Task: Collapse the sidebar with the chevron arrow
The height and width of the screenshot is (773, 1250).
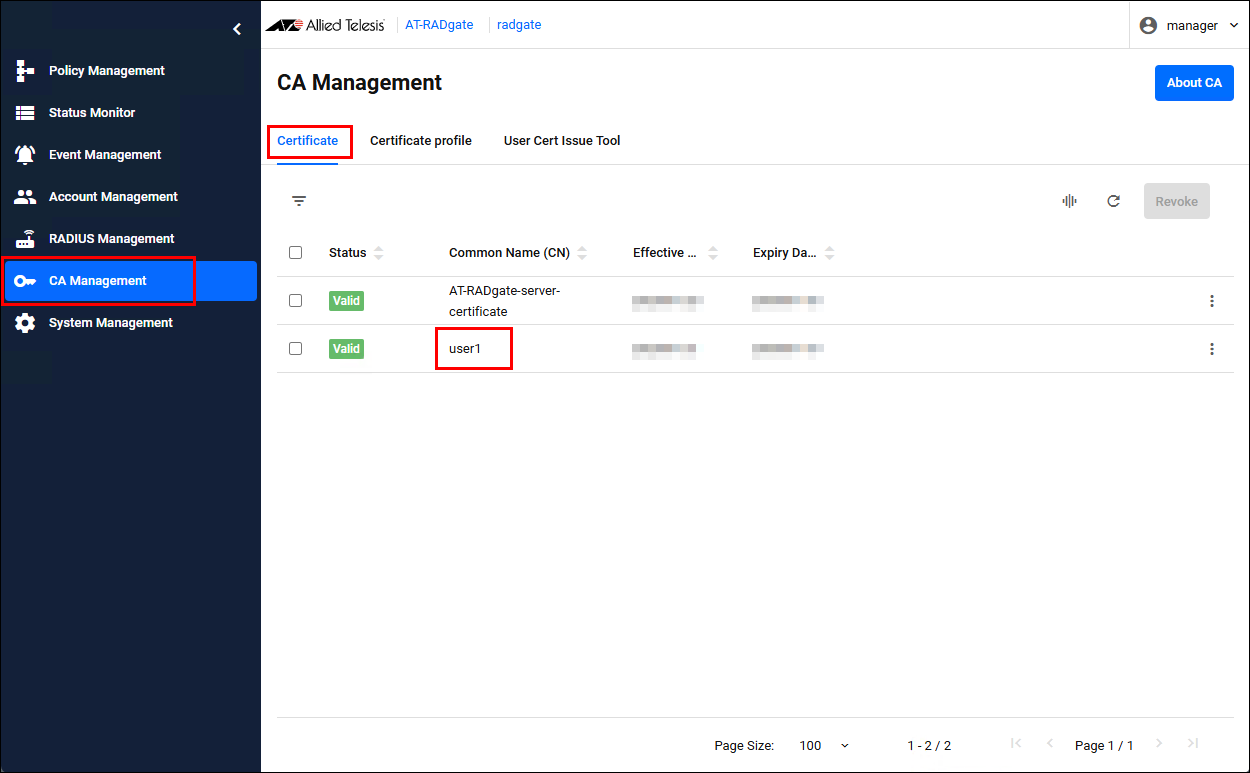Action: coord(237,29)
